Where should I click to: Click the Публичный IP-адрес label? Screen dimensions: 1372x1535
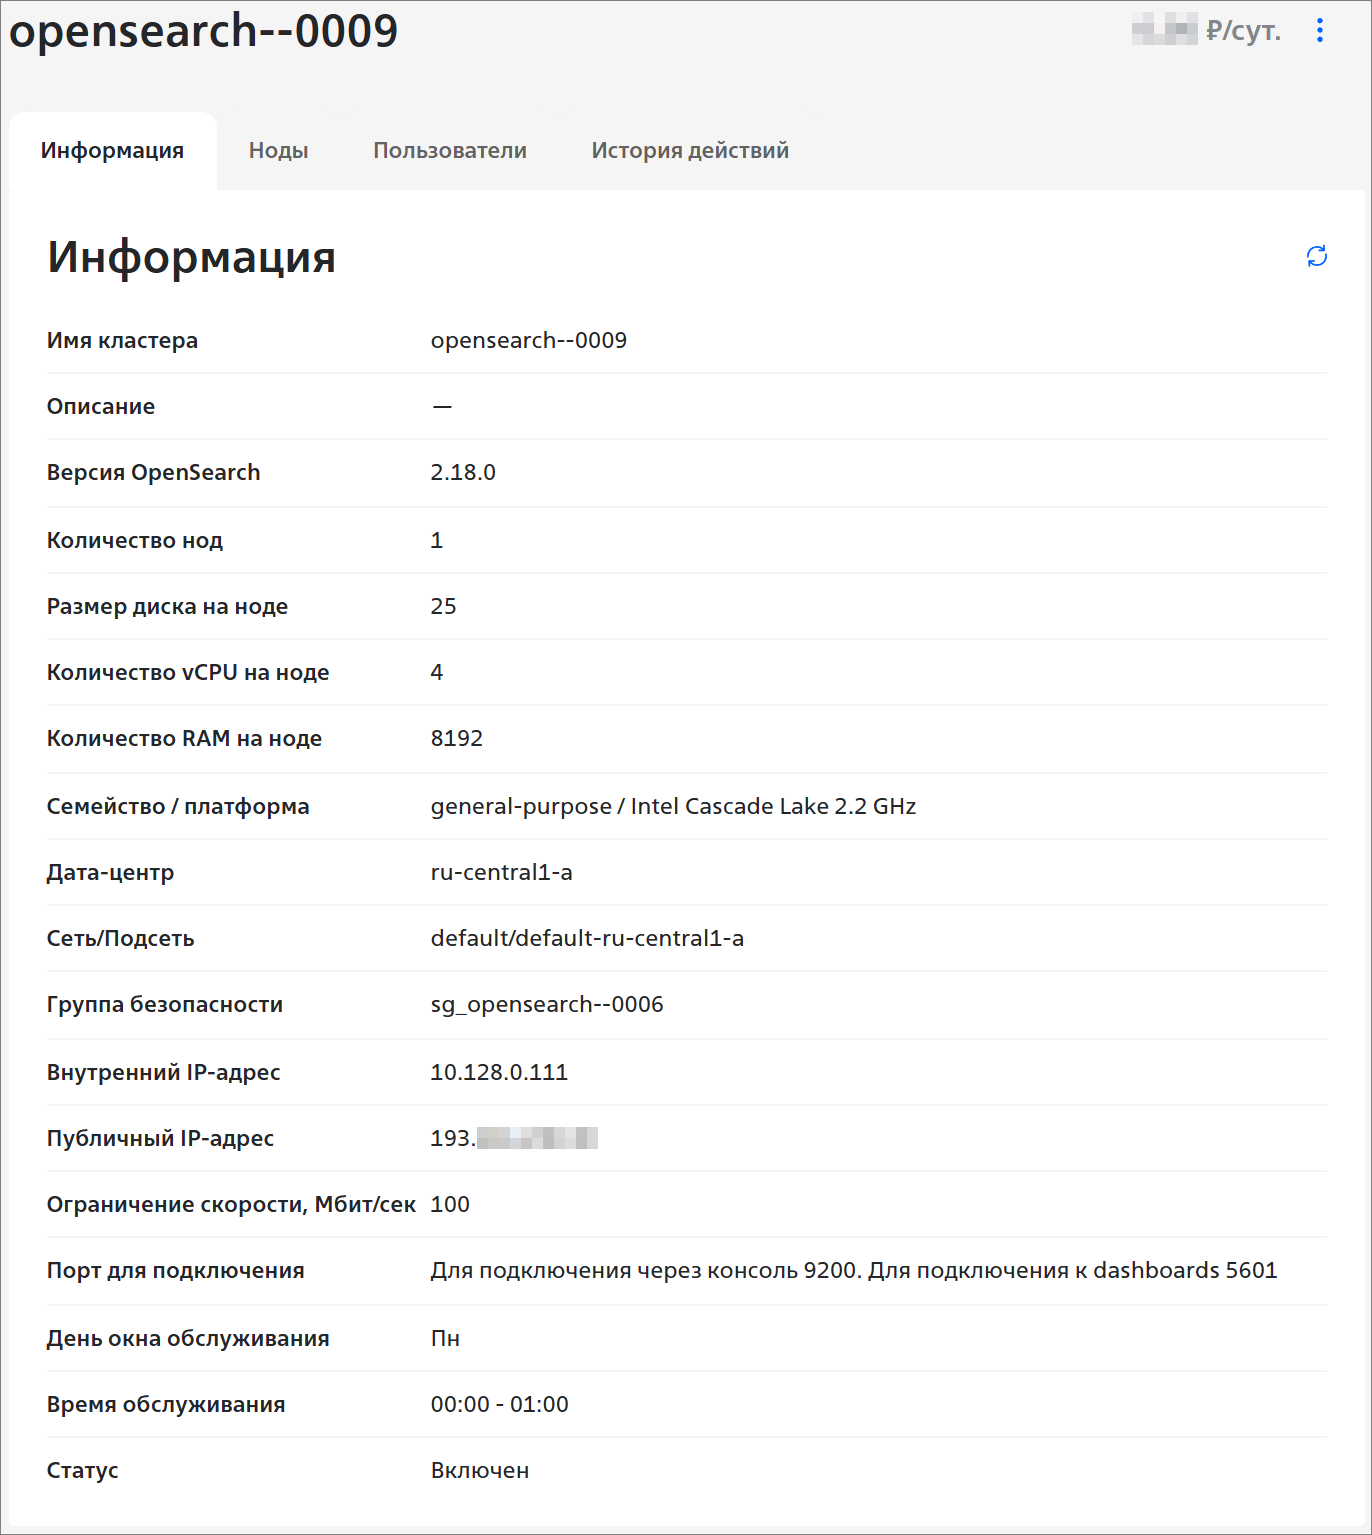(160, 1138)
